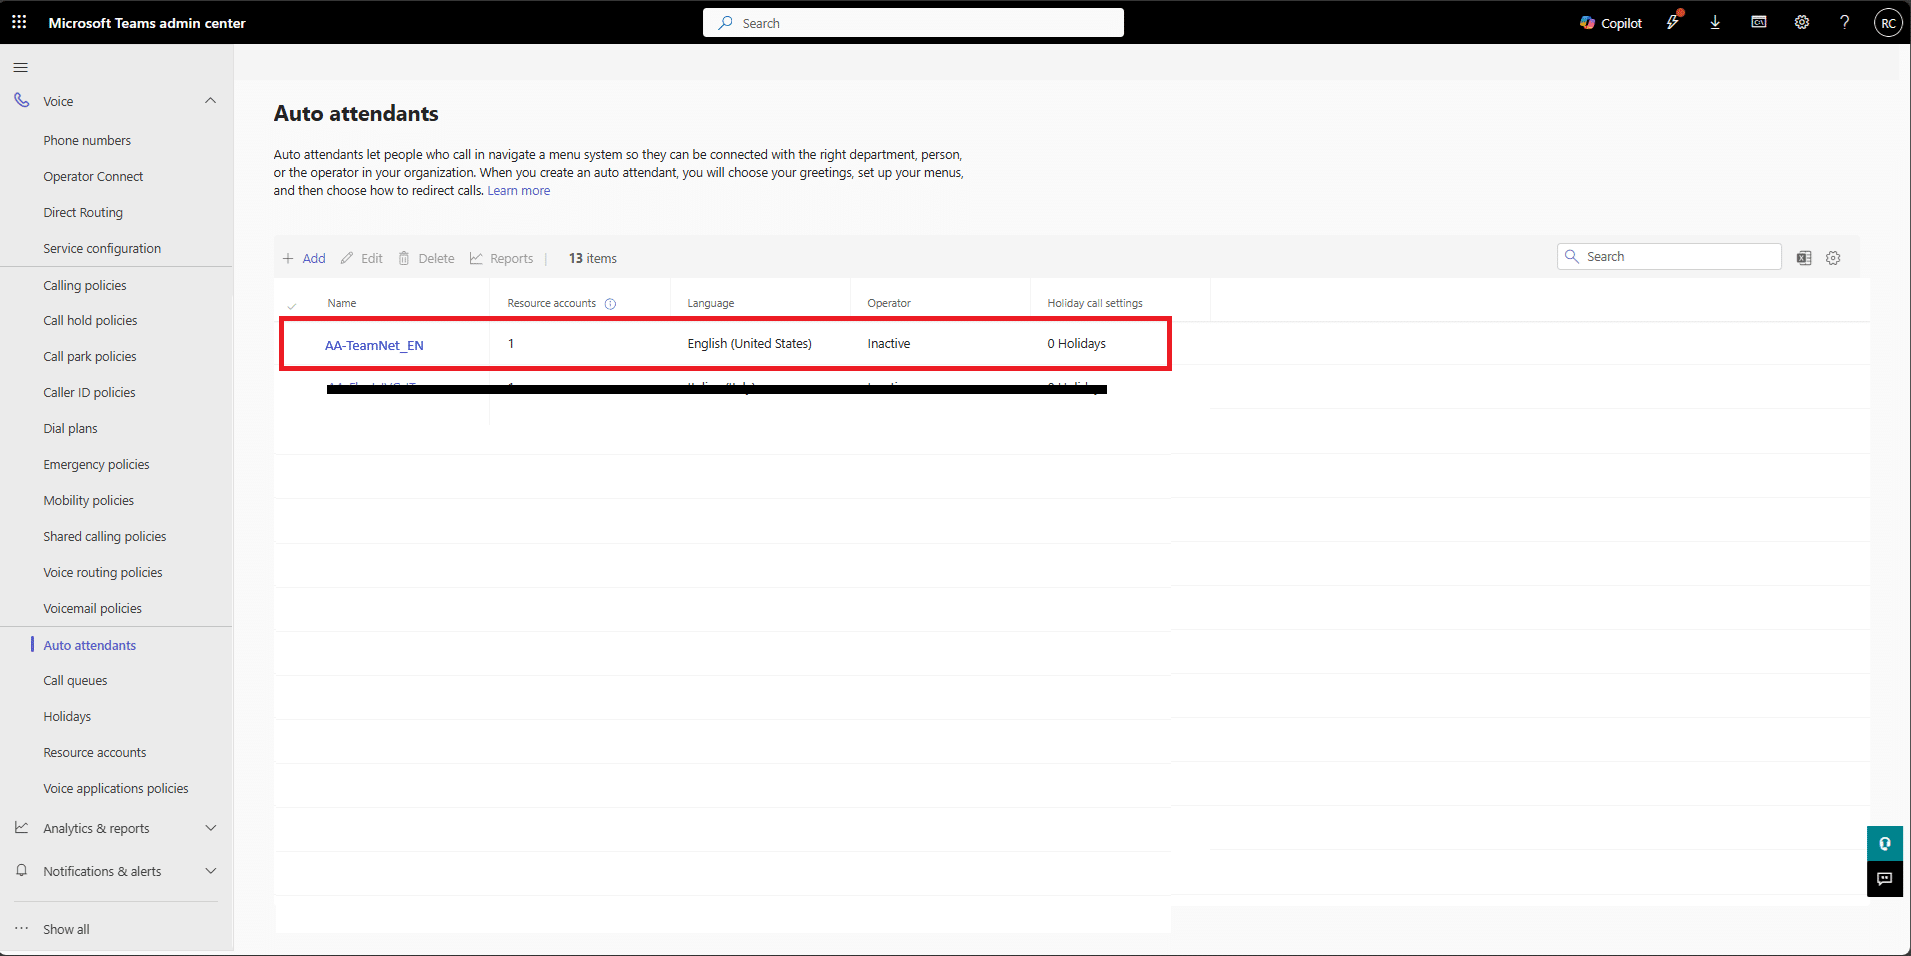Viewport: 1911px width, 956px height.
Task: Open the app launcher waffle icon
Action: [x=19, y=22]
